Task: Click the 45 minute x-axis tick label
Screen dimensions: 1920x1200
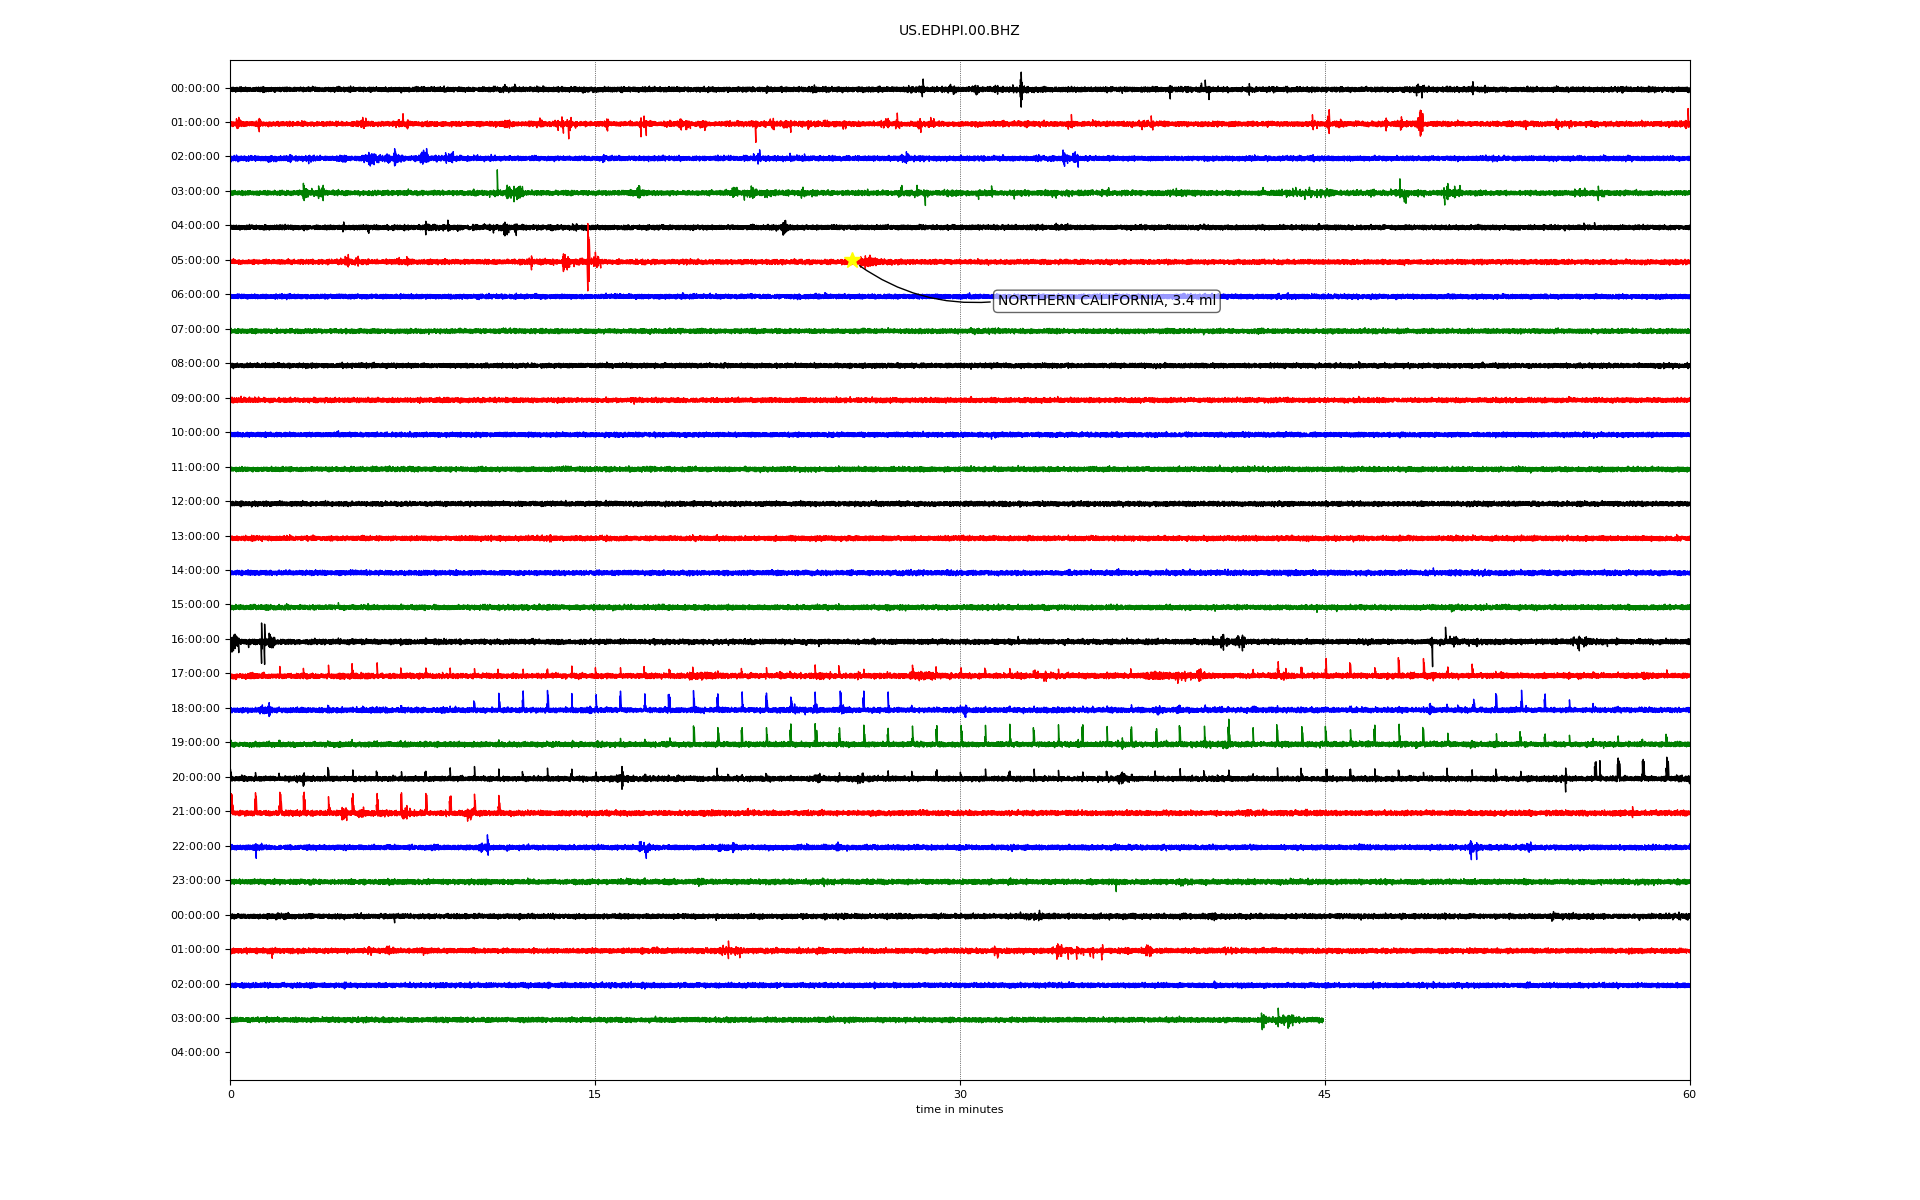Action: tap(1324, 1095)
